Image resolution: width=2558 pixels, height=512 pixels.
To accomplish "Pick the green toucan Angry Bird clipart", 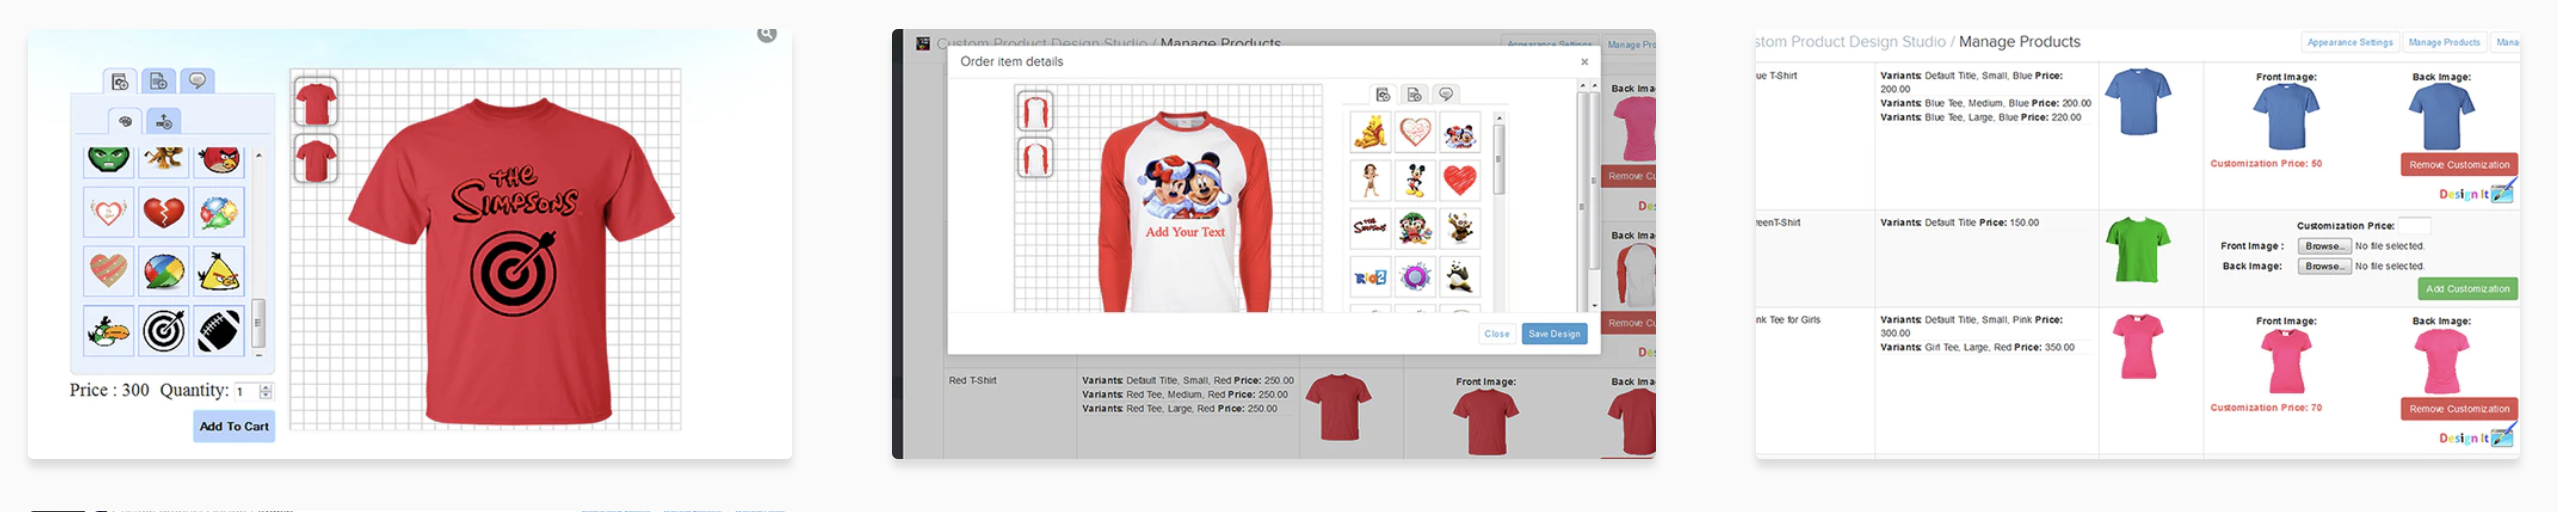I will click(109, 331).
